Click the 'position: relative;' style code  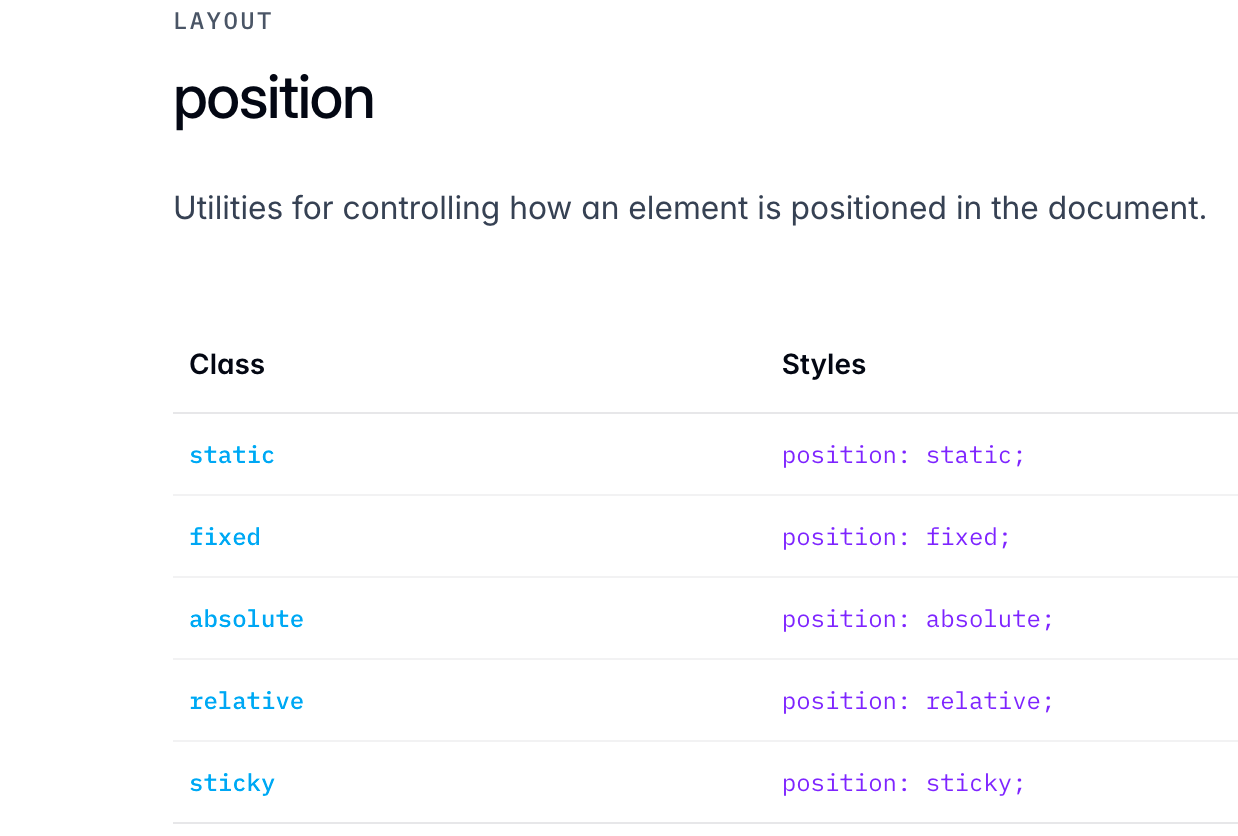[917, 701]
